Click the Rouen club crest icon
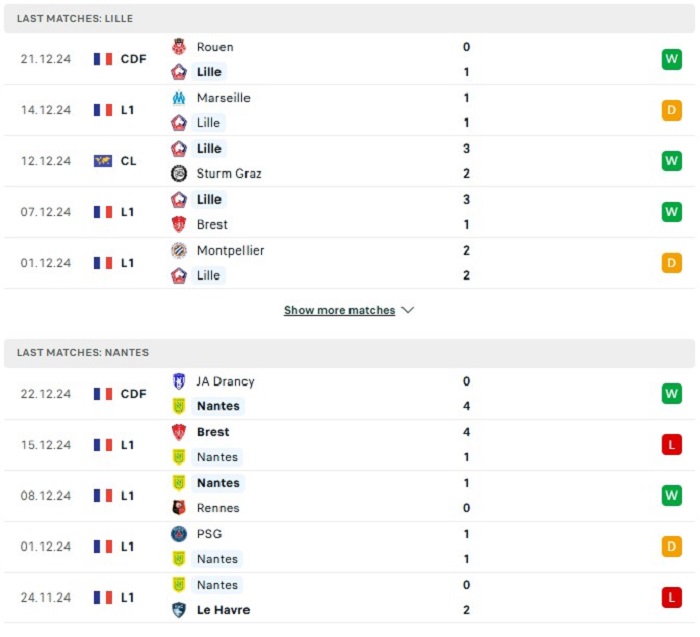The image size is (700, 637). coord(179,46)
